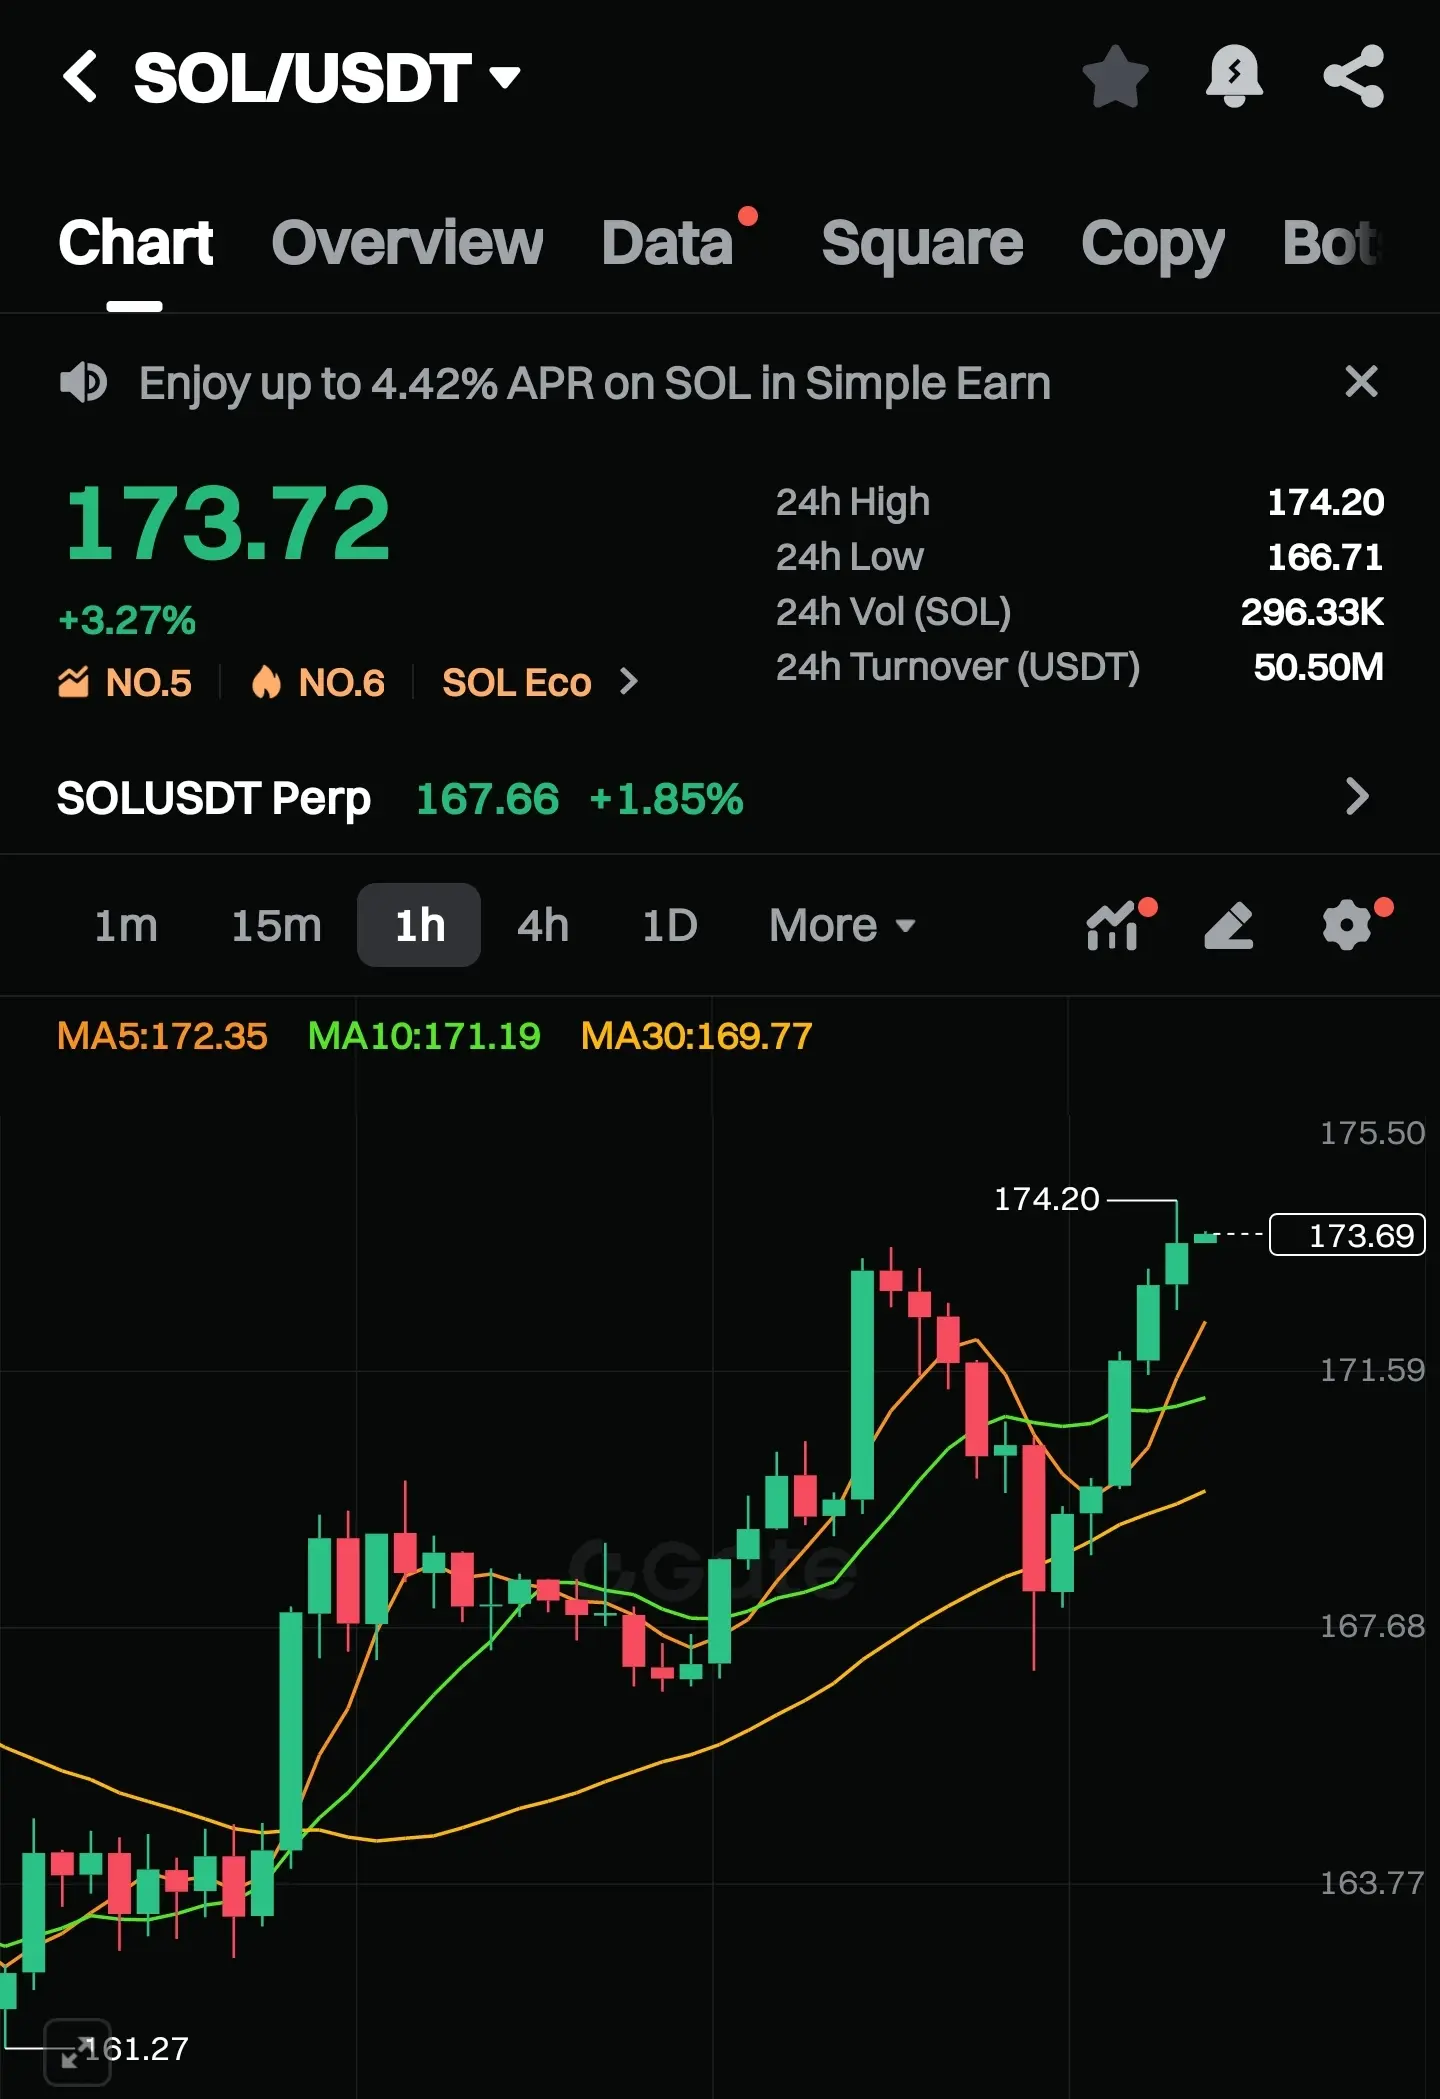Expand chart to fullscreen icon

[77, 2051]
